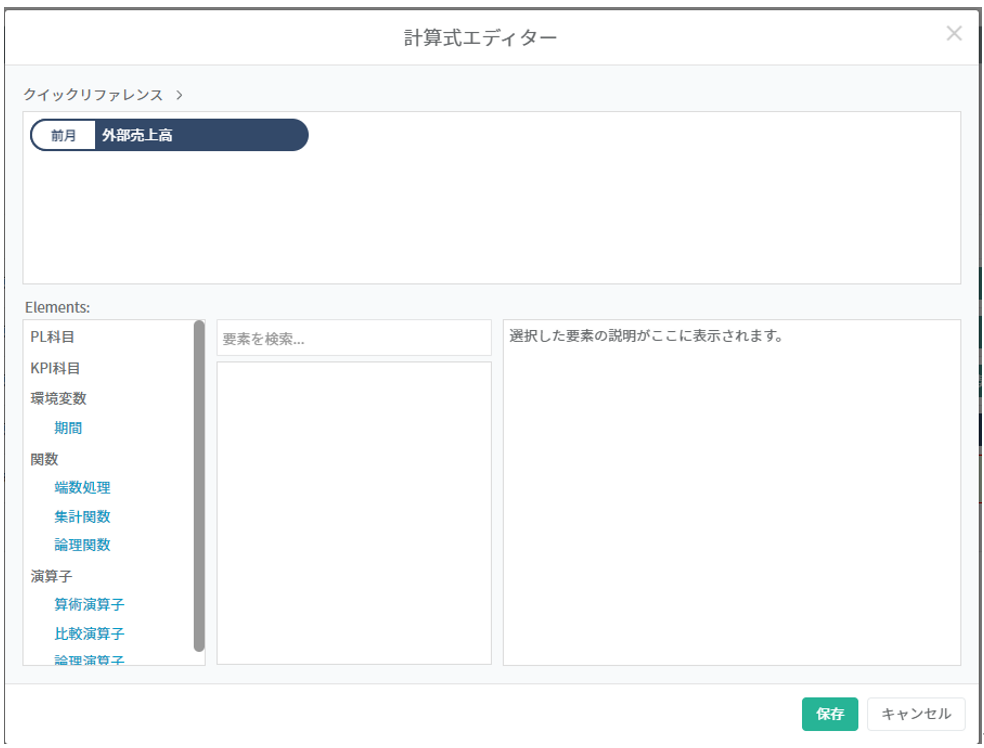Close the 計算式エディター dialog with X
The width and height of the screenshot is (984, 748).
point(954,34)
